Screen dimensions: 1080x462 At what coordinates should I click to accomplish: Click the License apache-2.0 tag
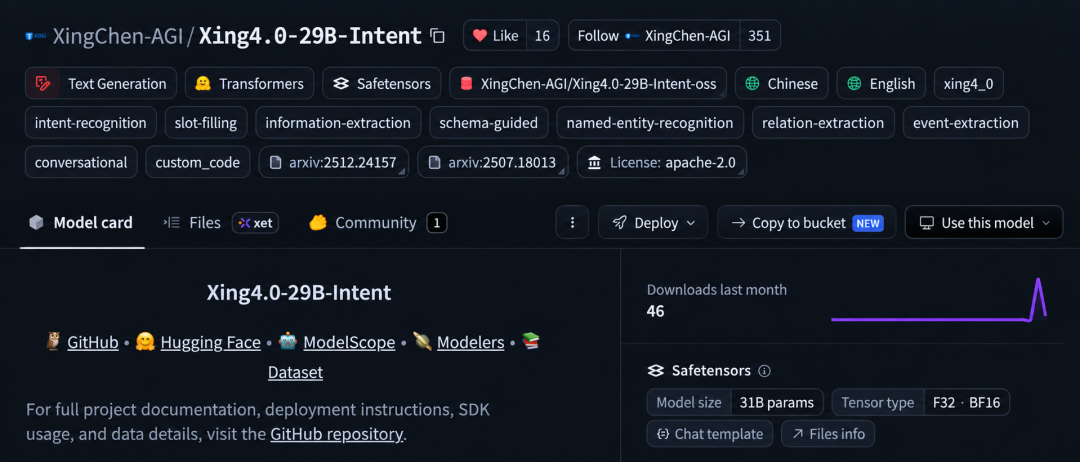661,162
